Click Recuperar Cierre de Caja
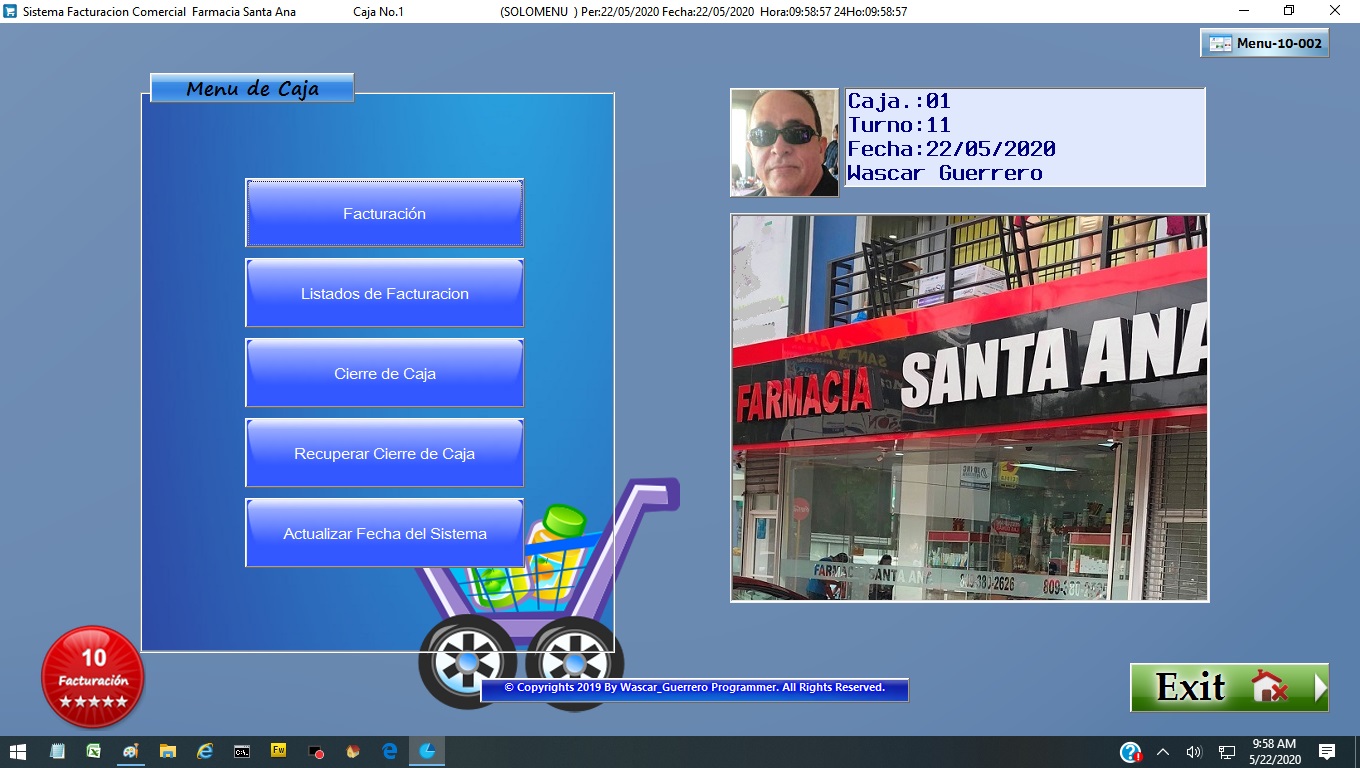The height and width of the screenshot is (768, 1360). [384, 453]
